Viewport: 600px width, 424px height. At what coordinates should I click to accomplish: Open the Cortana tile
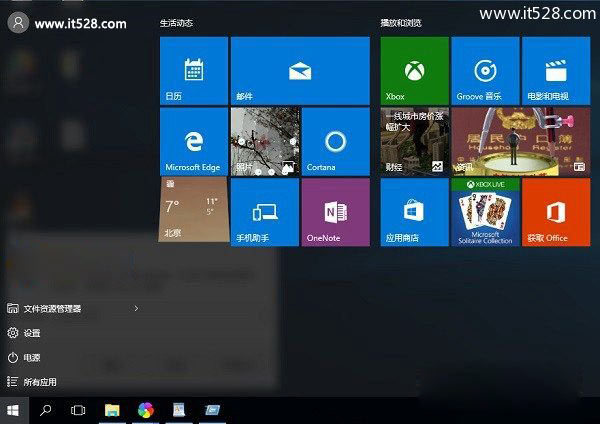point(336,142)
